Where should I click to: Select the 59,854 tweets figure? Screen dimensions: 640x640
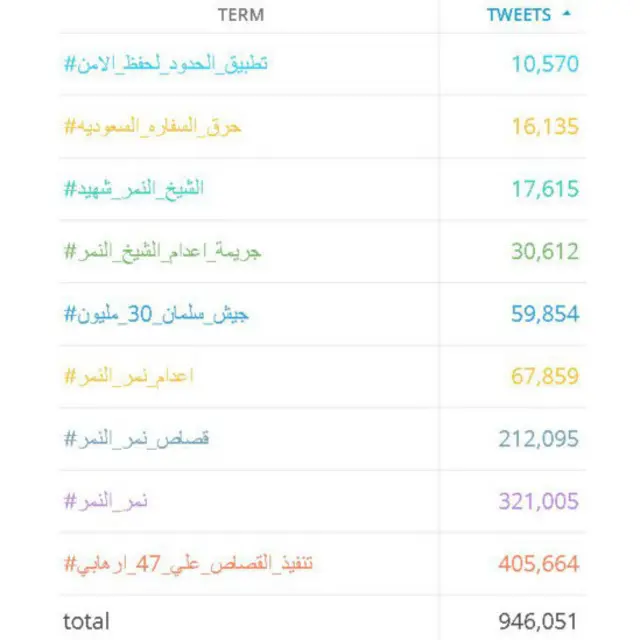pyautogui.click(x=545, y=314)
